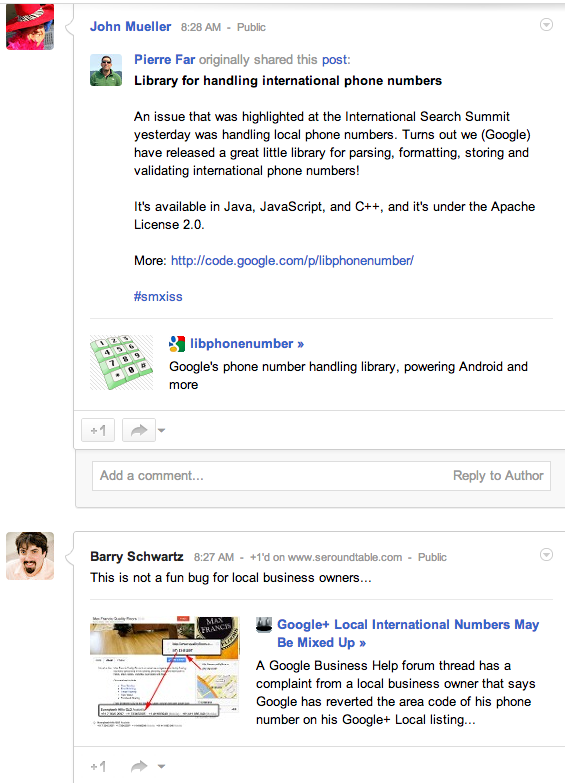Click +1 on John Mueller's post
Viewport: 565px width, 783px height.
(x=98, y=430)
